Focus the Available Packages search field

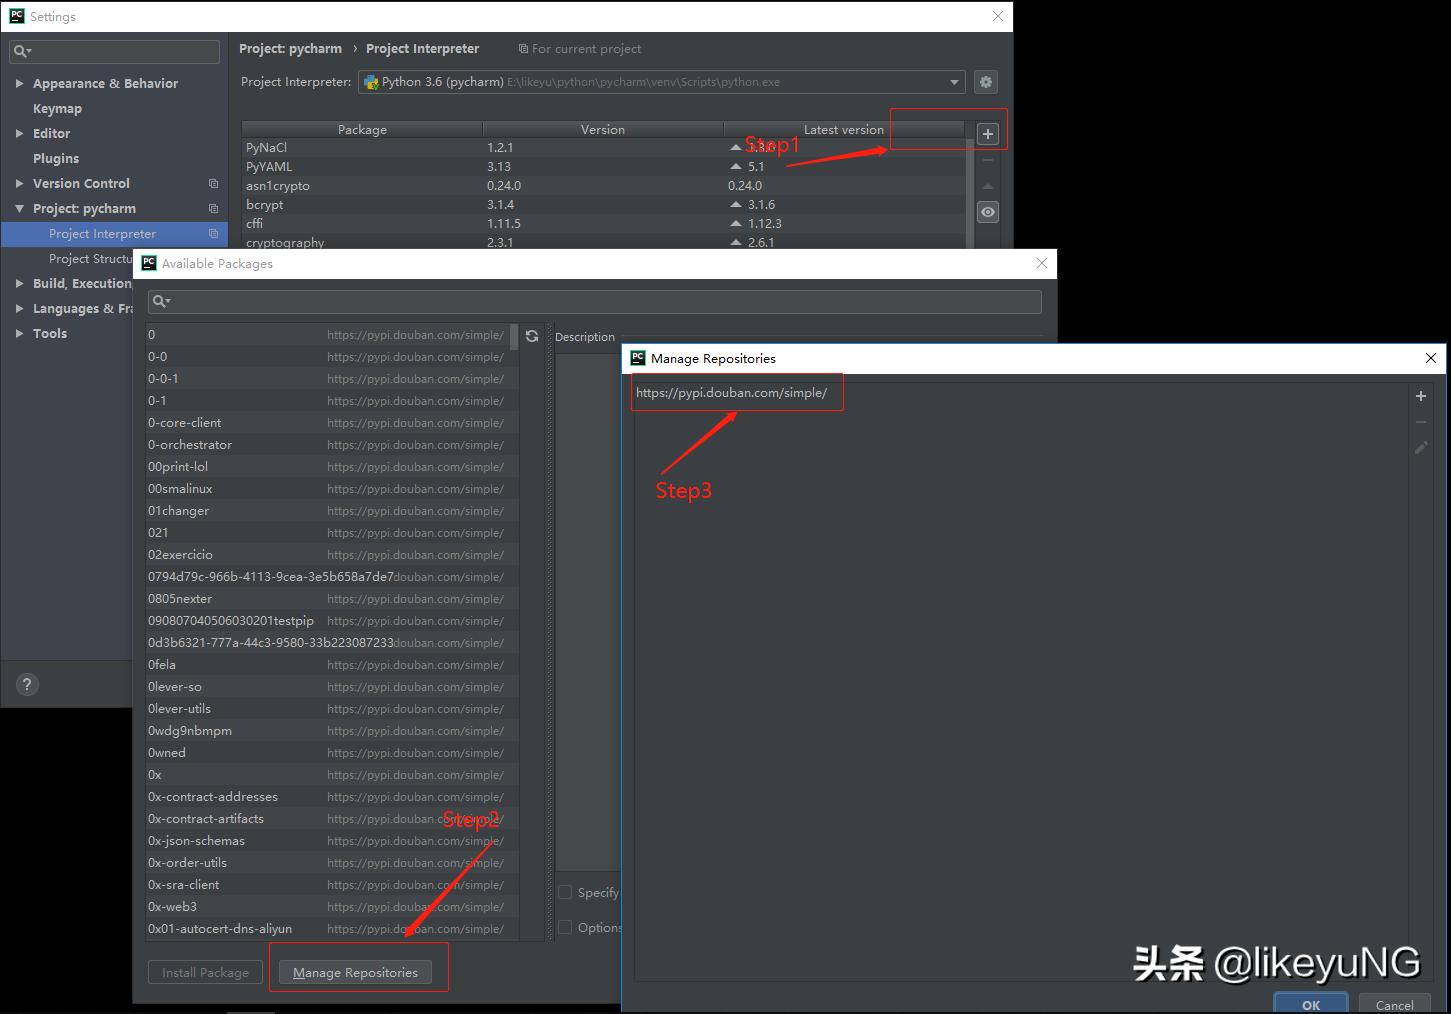[595, 301]
